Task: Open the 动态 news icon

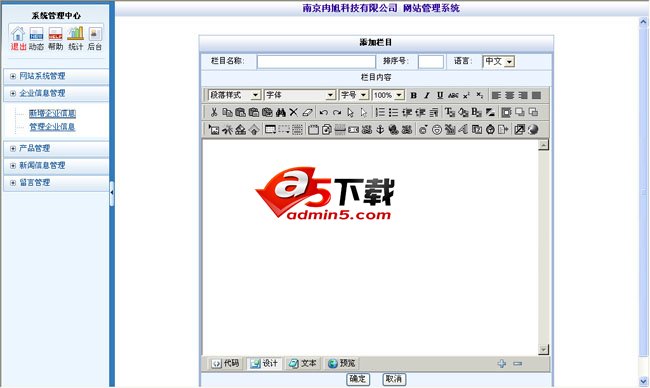Action: click(x=36, y=34)
